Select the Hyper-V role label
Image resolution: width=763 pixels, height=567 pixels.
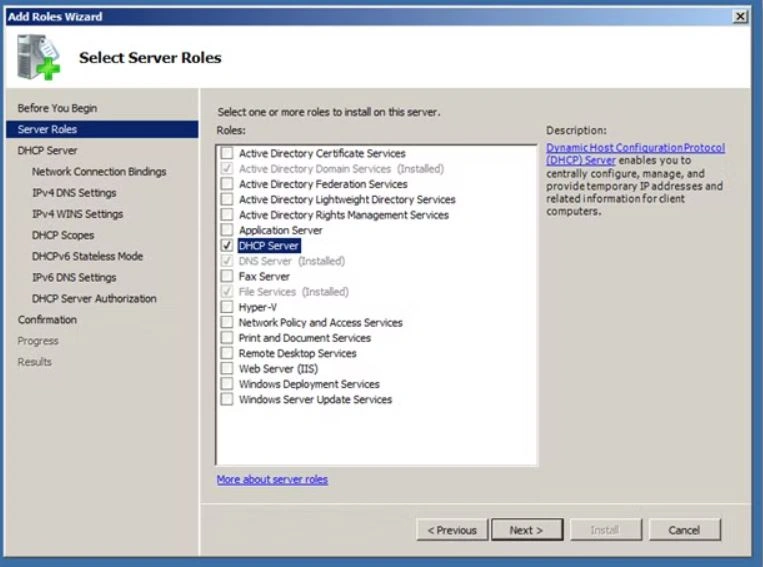(257, 307)
